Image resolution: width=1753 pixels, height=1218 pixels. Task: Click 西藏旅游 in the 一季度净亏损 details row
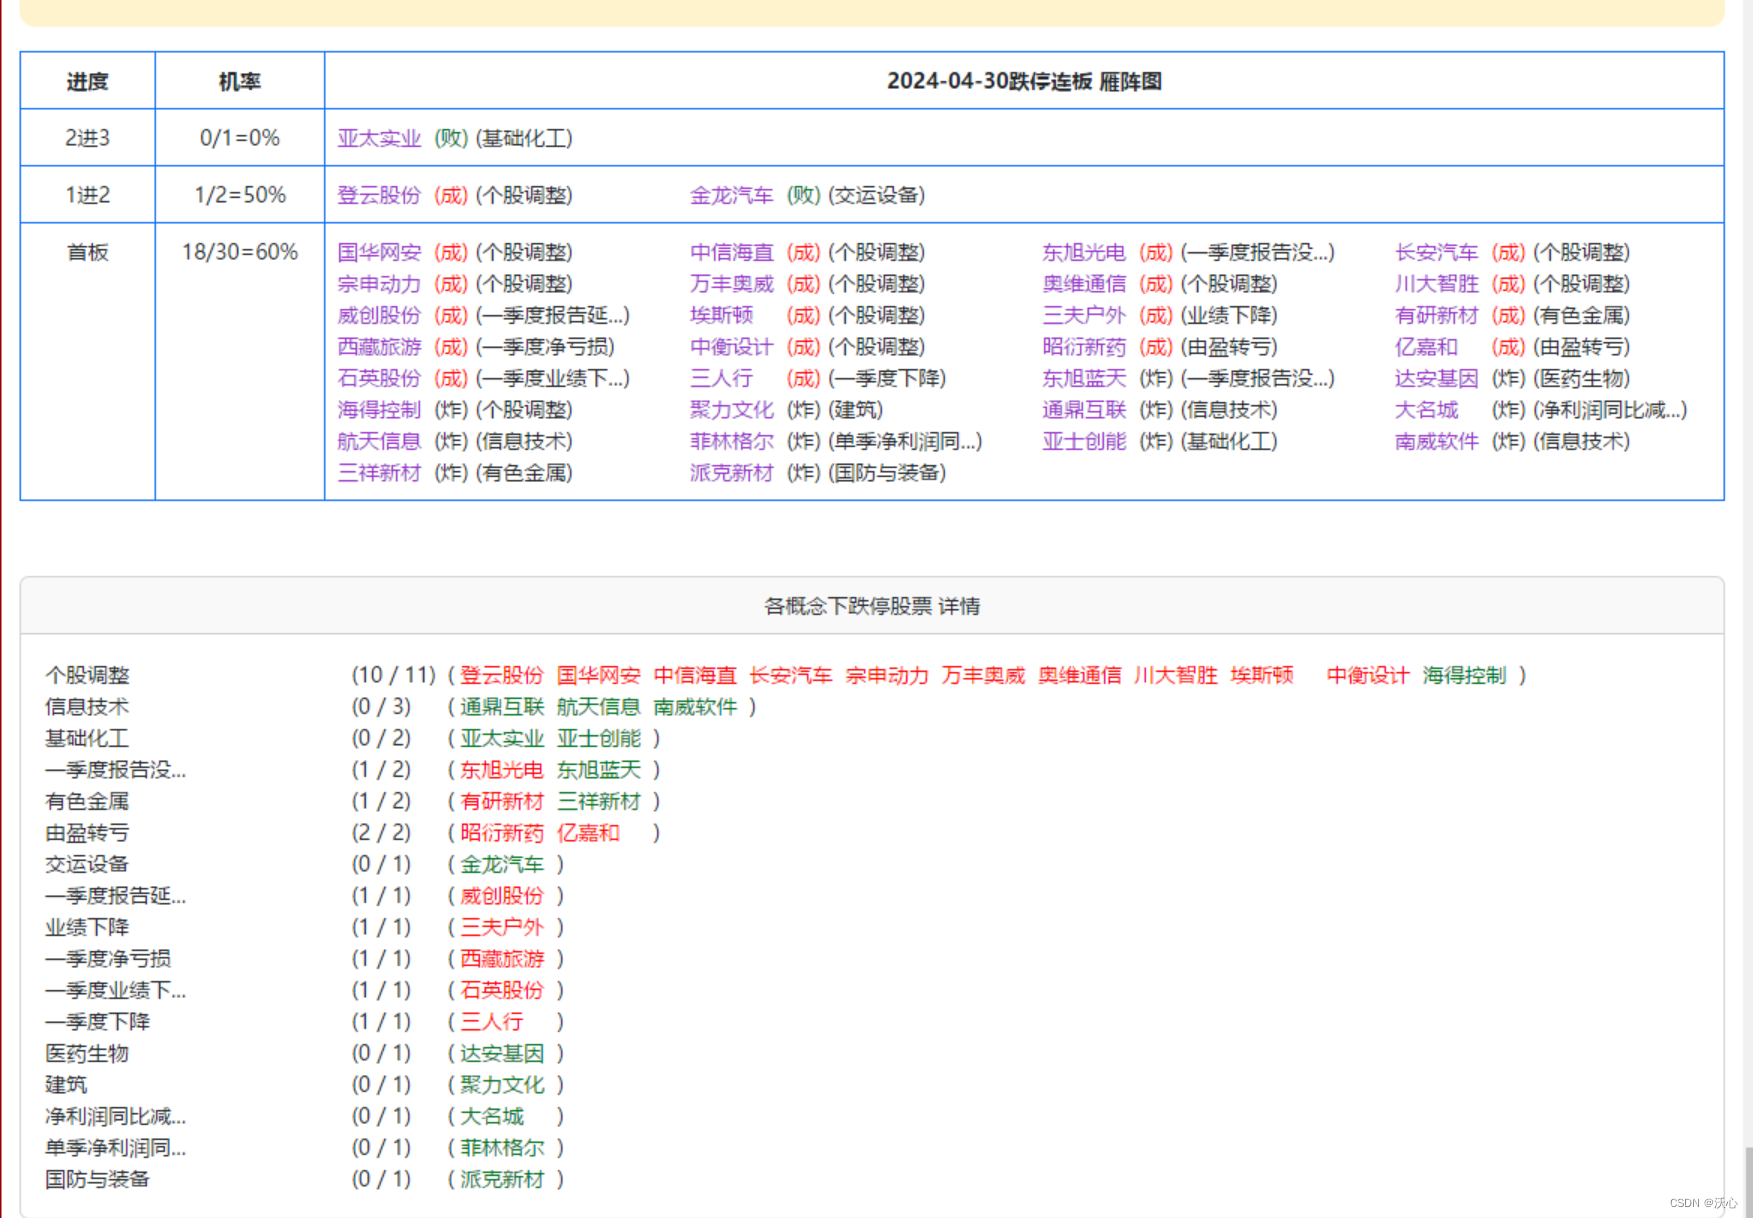(502, 959)
